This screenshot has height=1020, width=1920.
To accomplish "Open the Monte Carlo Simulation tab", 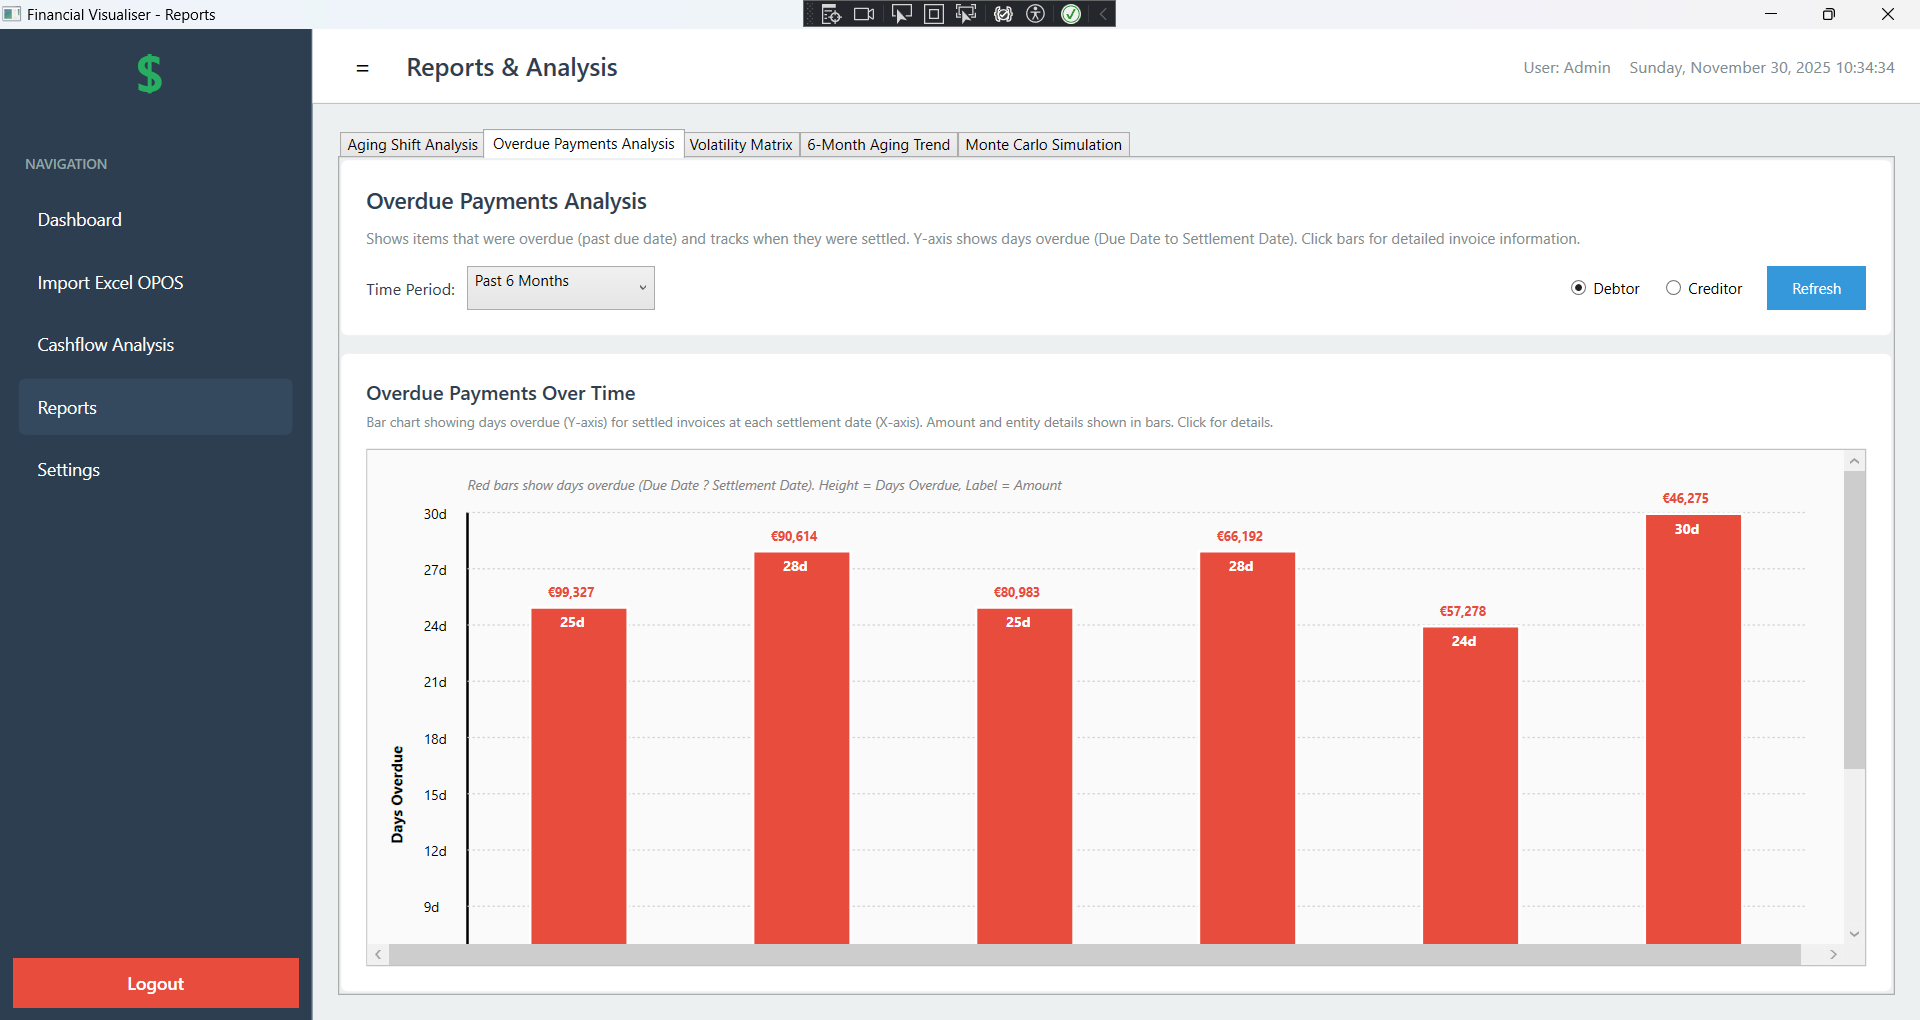I will 1043,145.
